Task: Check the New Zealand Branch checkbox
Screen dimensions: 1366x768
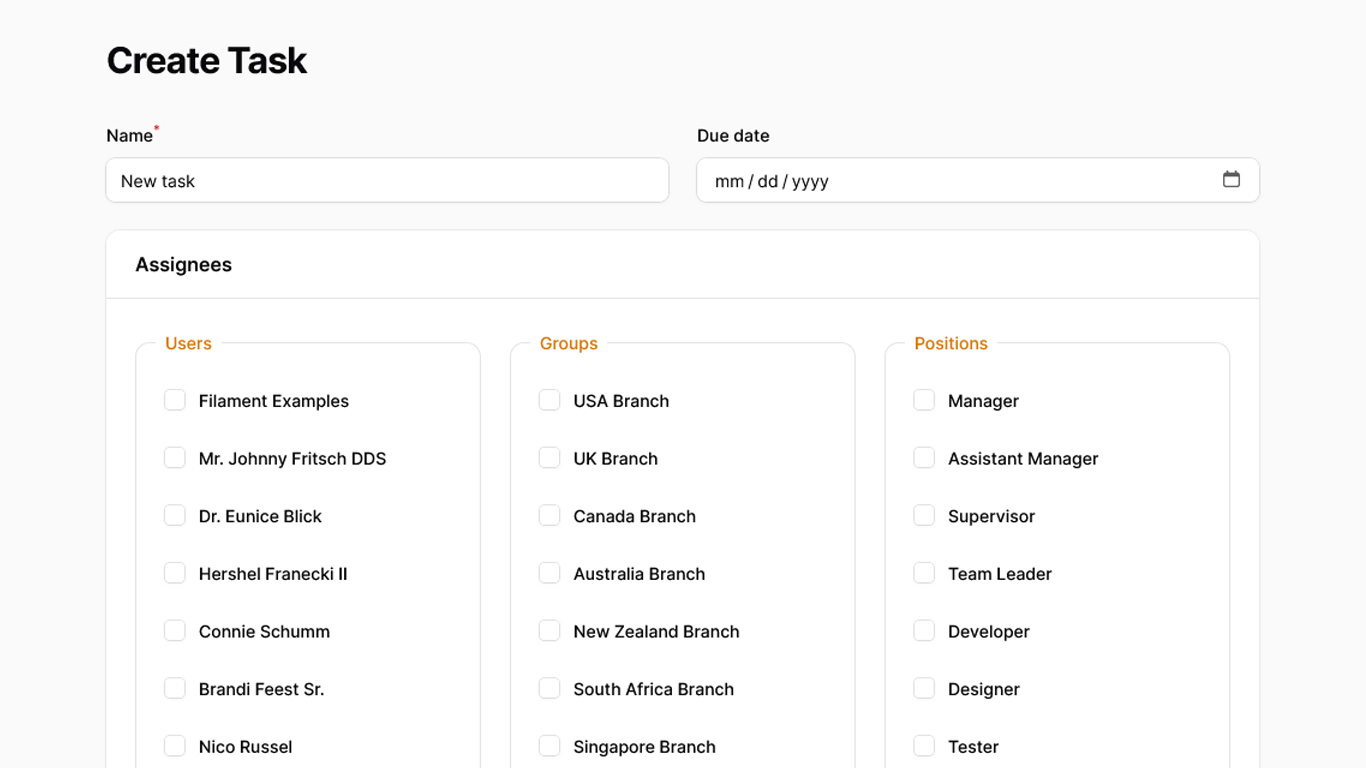Action: 549,631
